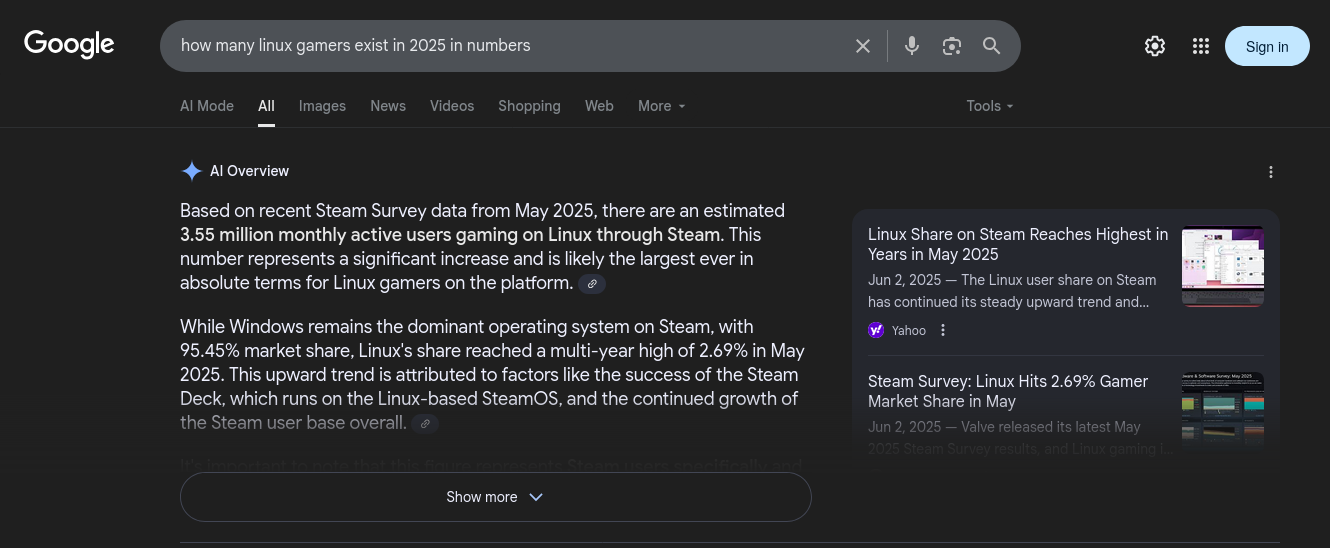Click thumbnail of Steam Survey article

click(1223, 410)
